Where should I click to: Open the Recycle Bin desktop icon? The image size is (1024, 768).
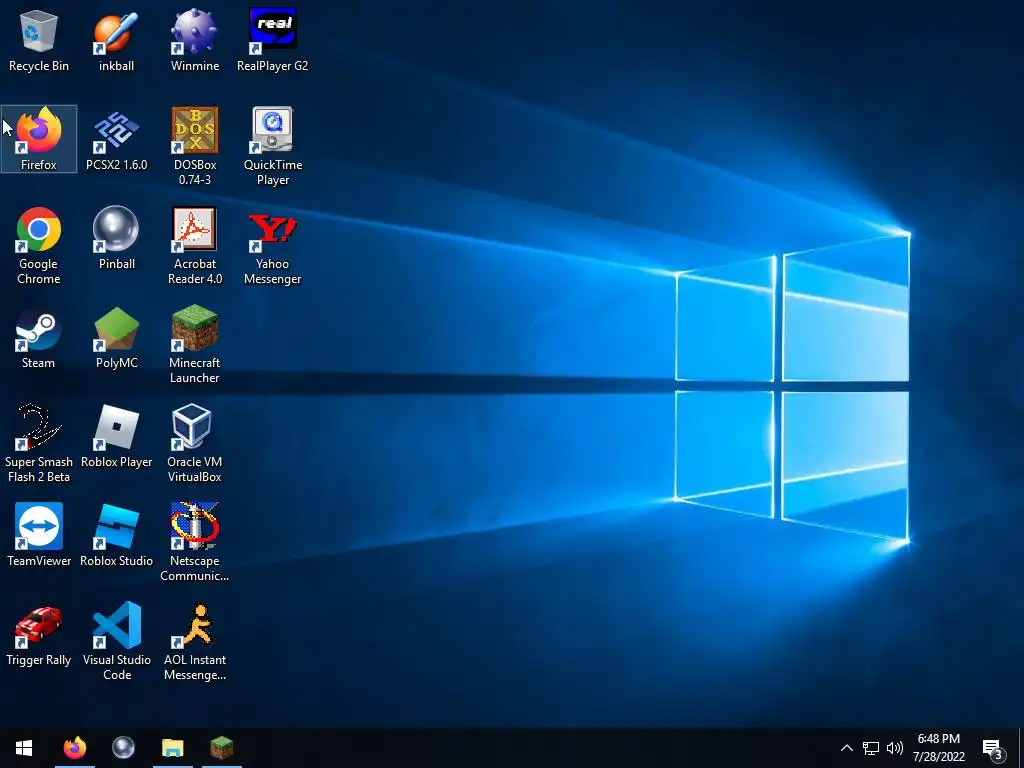[39, 40]
